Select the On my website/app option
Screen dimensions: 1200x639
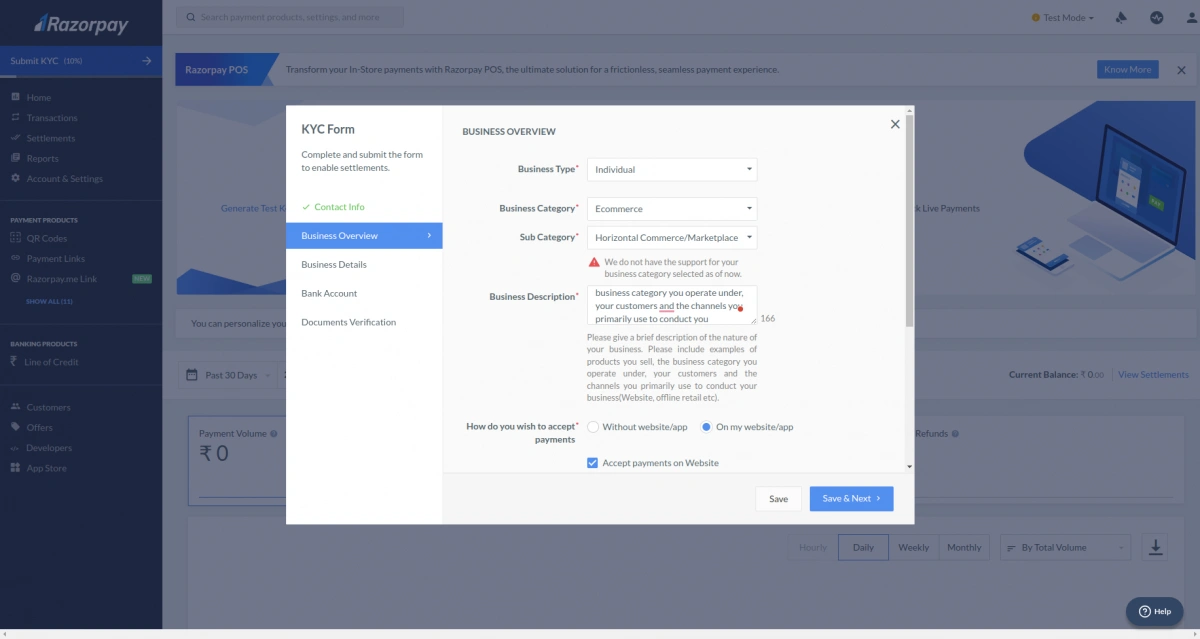click(x=706, y=426)
